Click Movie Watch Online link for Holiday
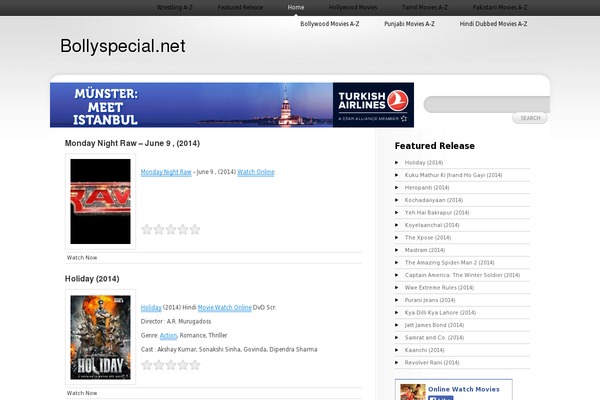Image resolution: width=600 pixels, height=400 pixels. 225,307
